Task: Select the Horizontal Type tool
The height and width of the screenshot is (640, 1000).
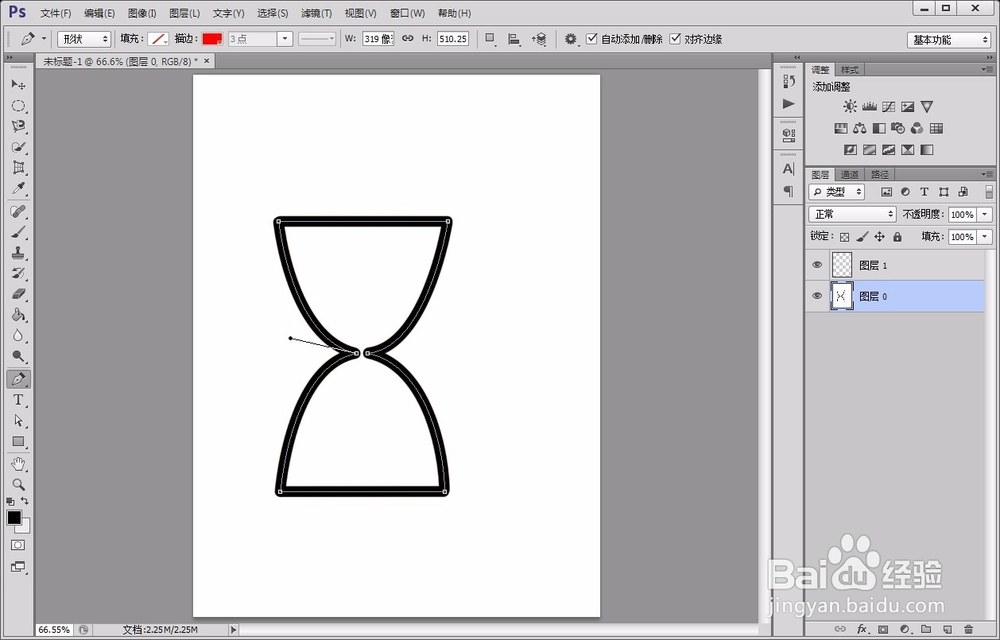Action: pos(18,400)
